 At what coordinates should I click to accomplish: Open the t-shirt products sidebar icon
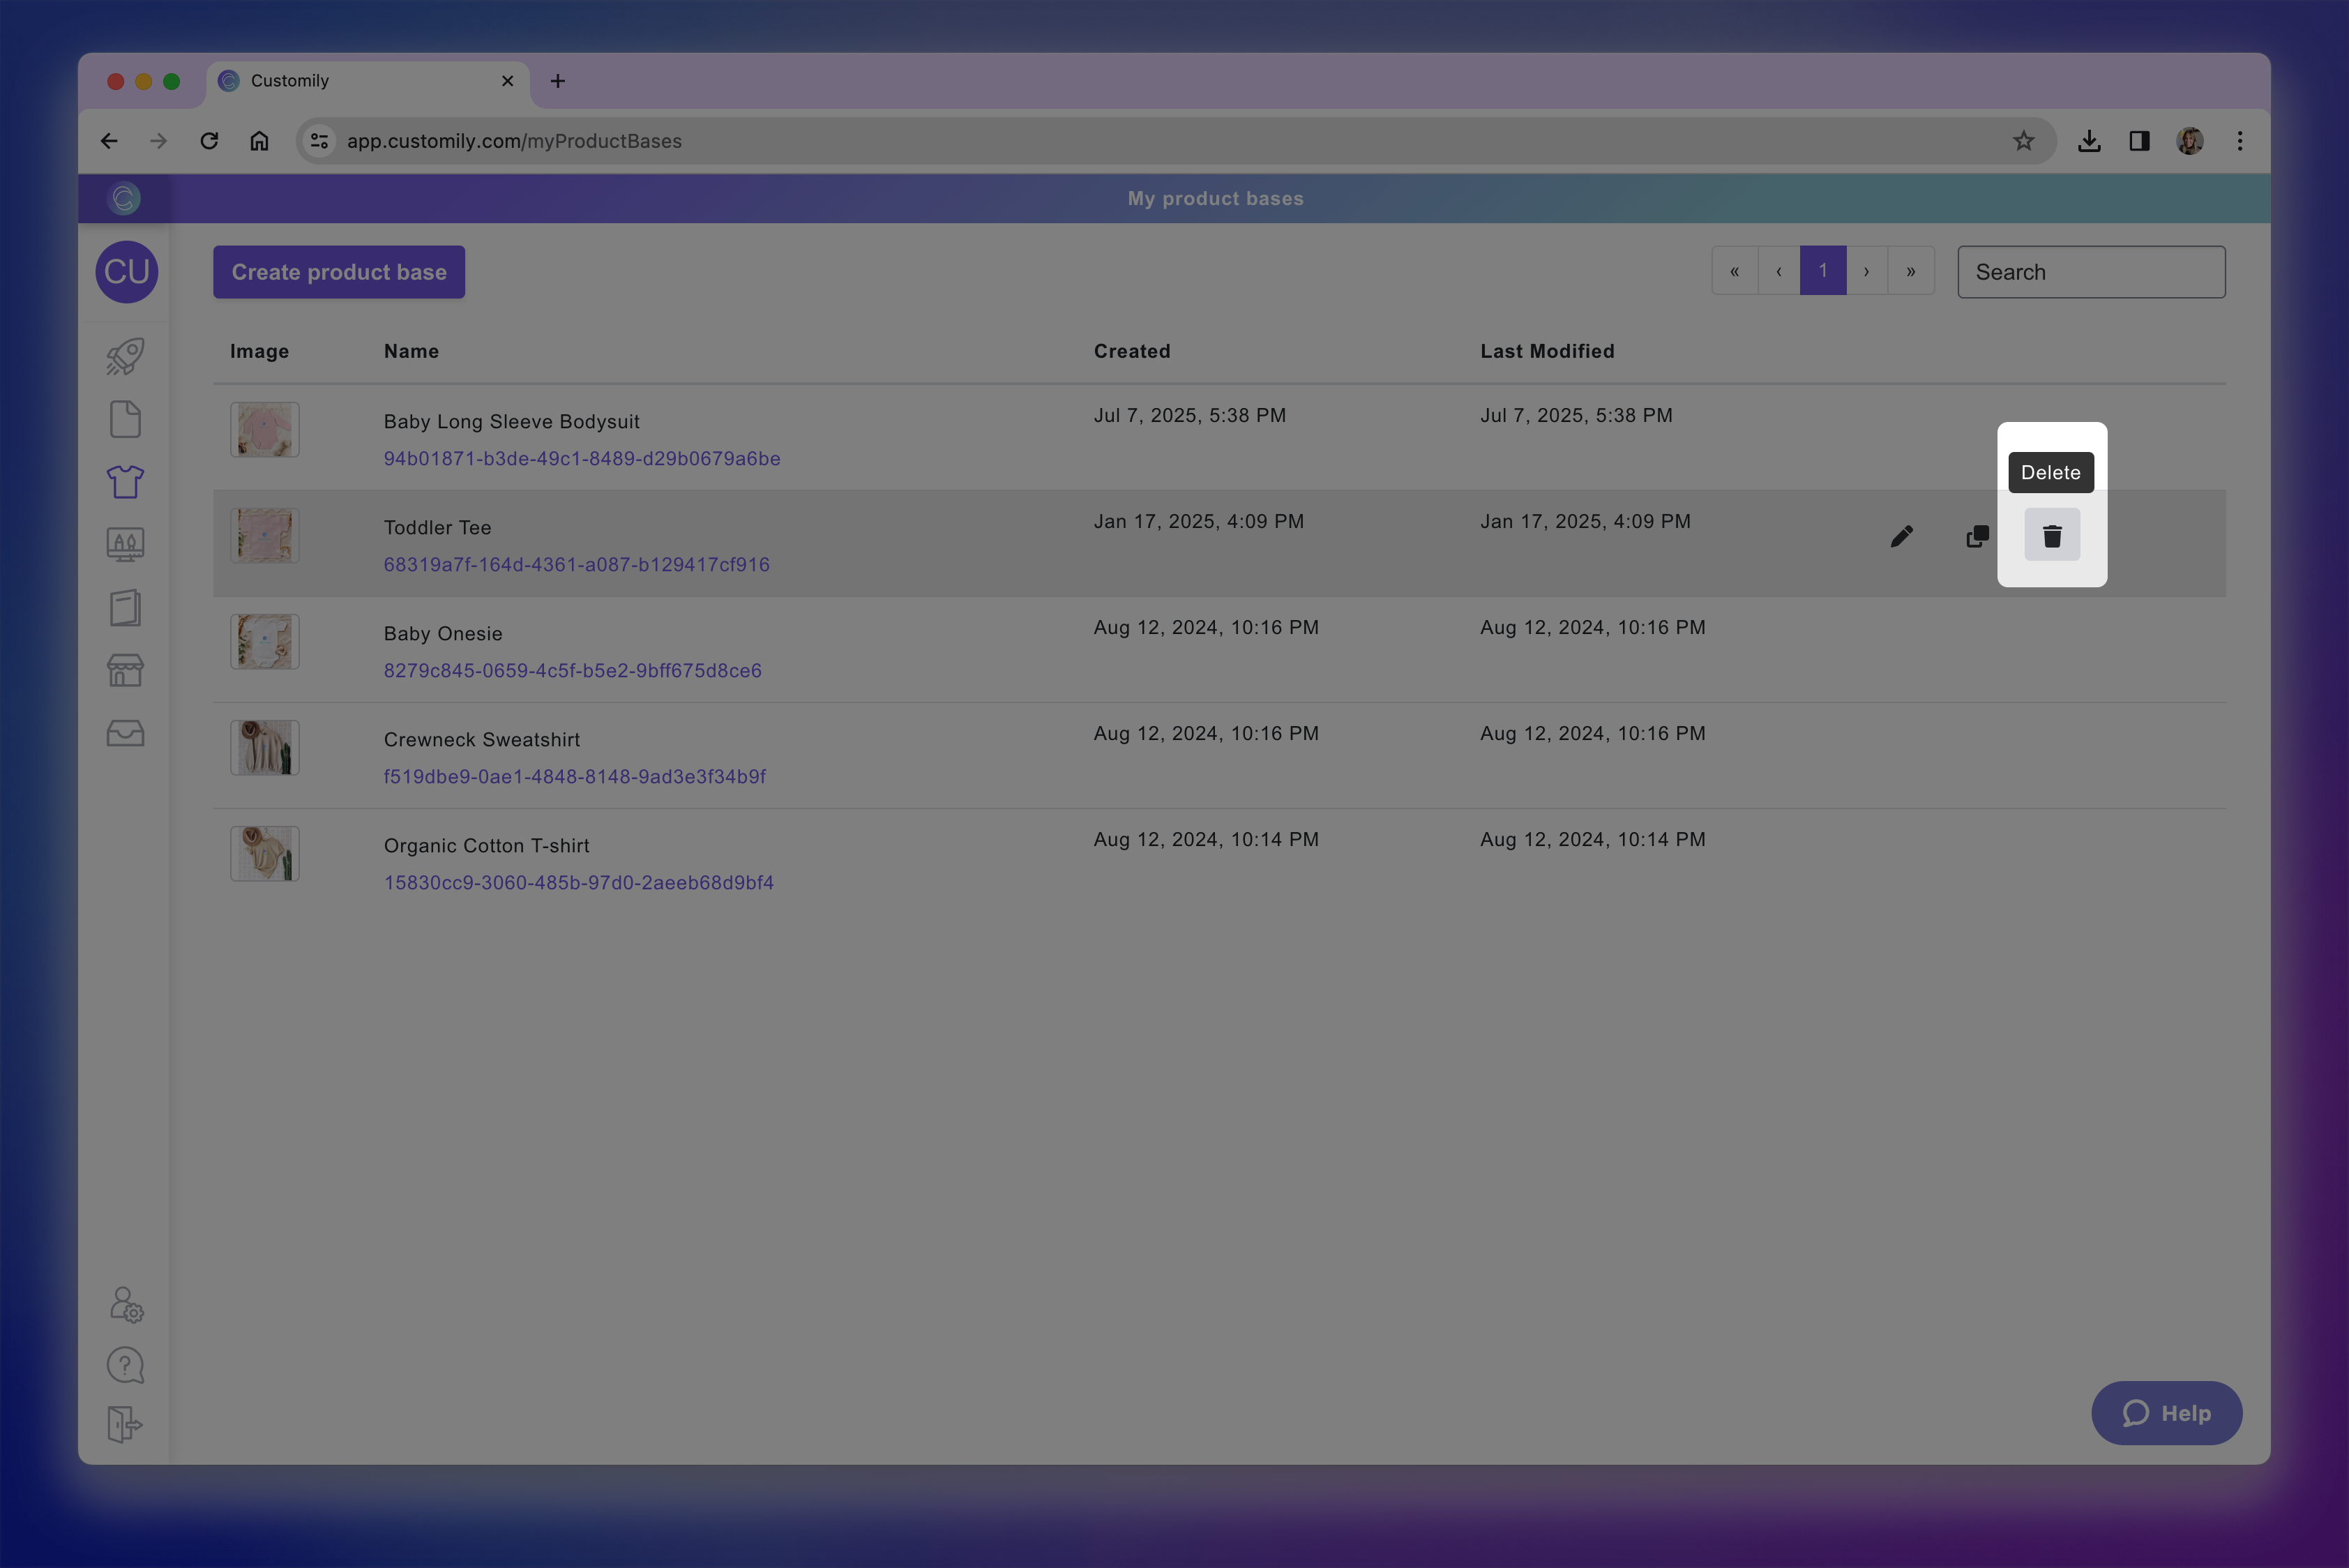coord(125,481)
